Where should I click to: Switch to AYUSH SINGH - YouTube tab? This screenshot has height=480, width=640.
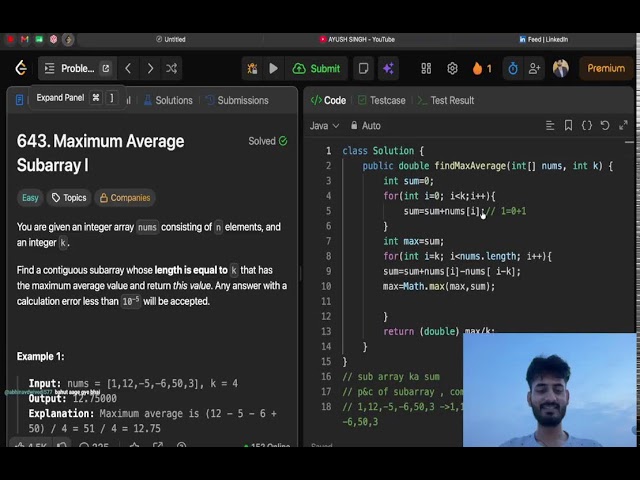(x=357, y=39)
